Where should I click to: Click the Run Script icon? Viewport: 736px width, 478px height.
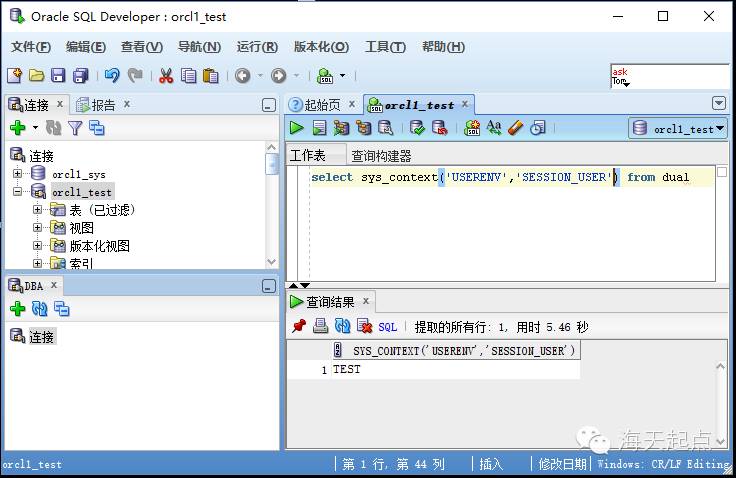tap(320, 128)
